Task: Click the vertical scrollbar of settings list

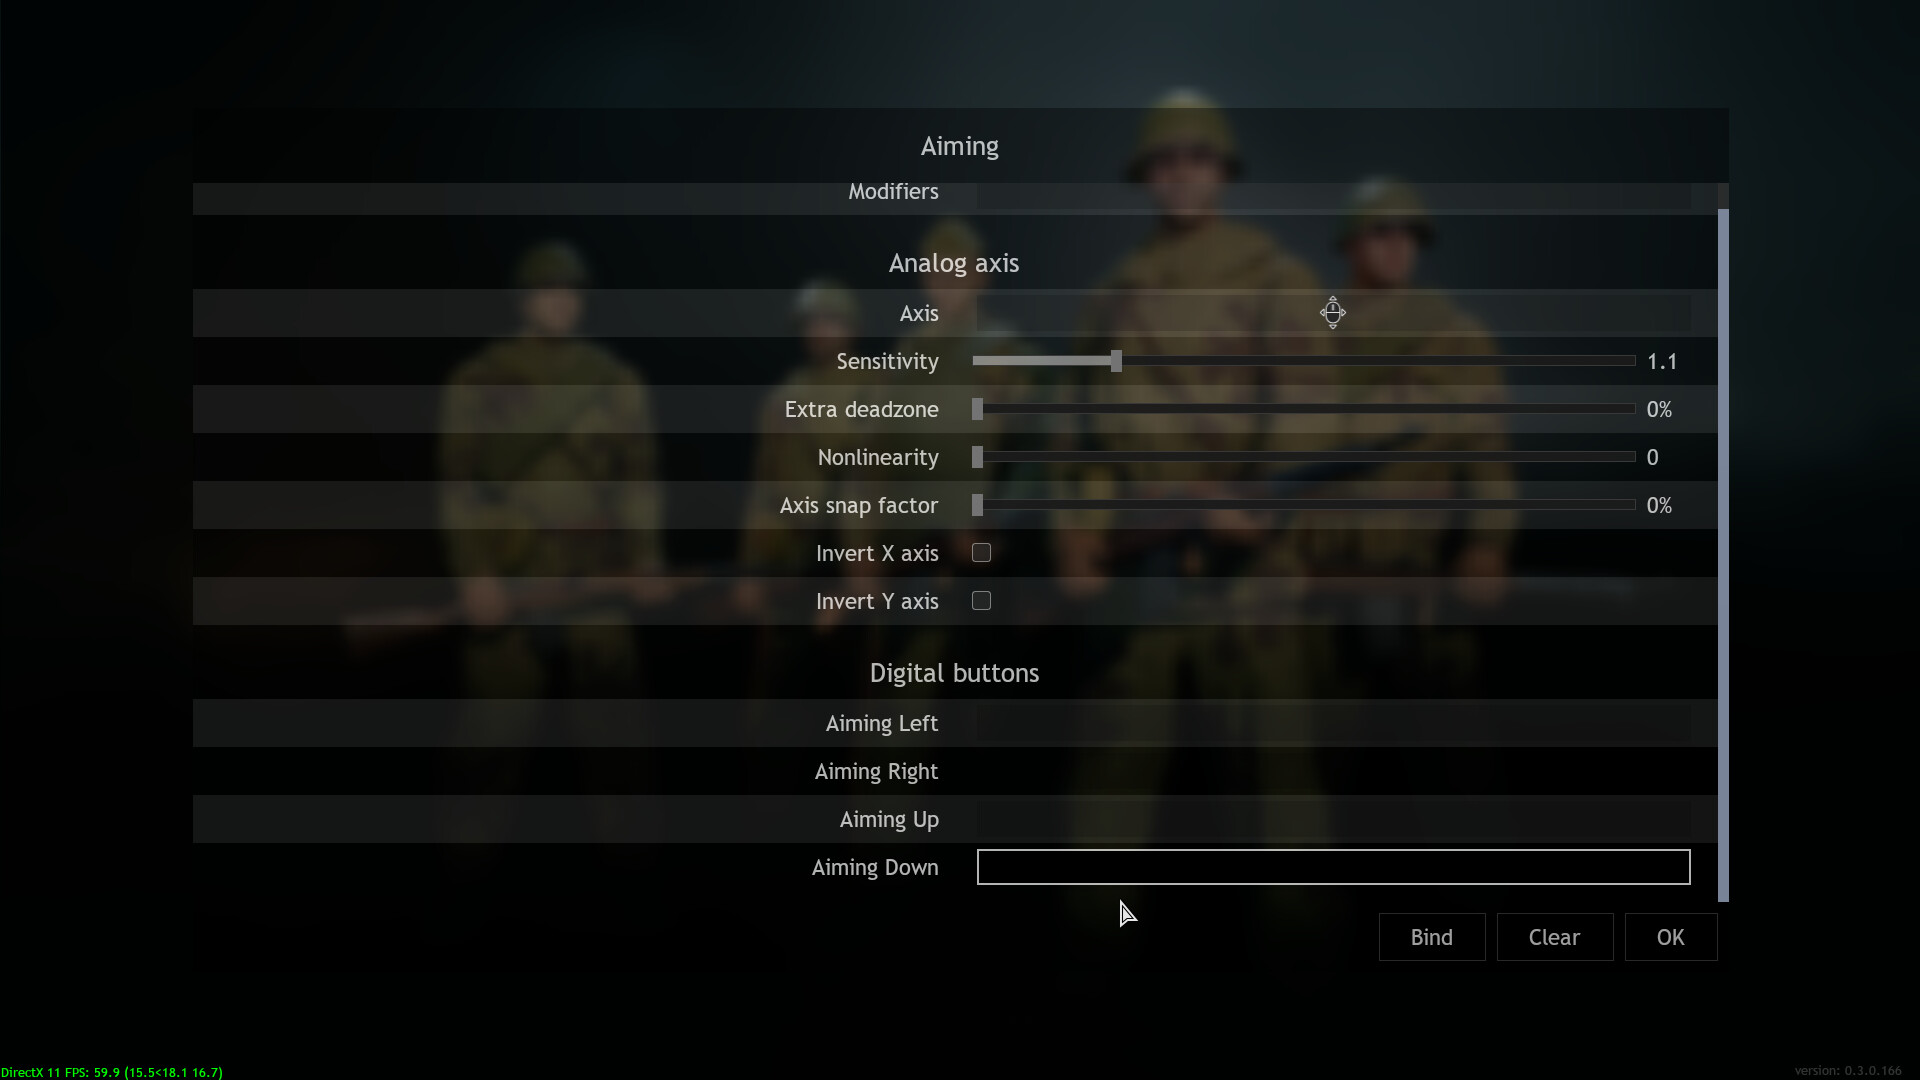Action: click(x=1723, y=555)
